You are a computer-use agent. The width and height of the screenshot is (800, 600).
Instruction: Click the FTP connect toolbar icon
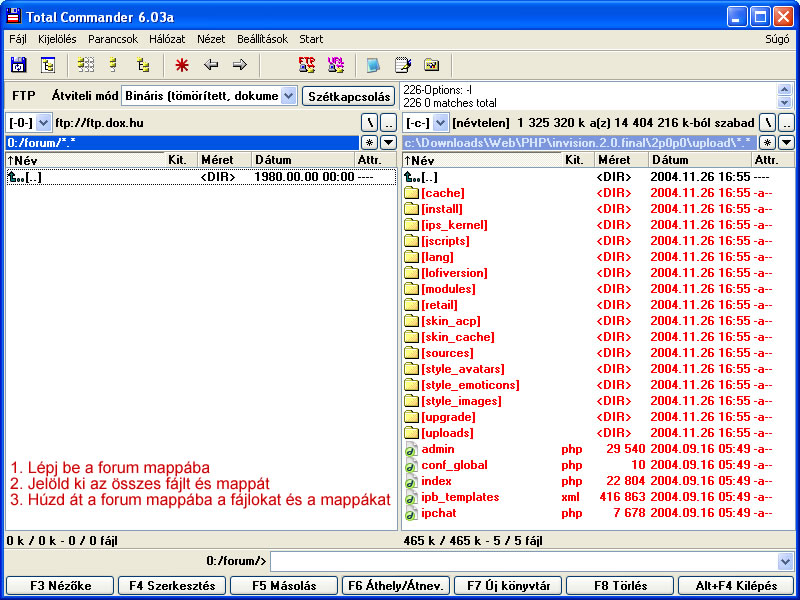tap(307, 65)
